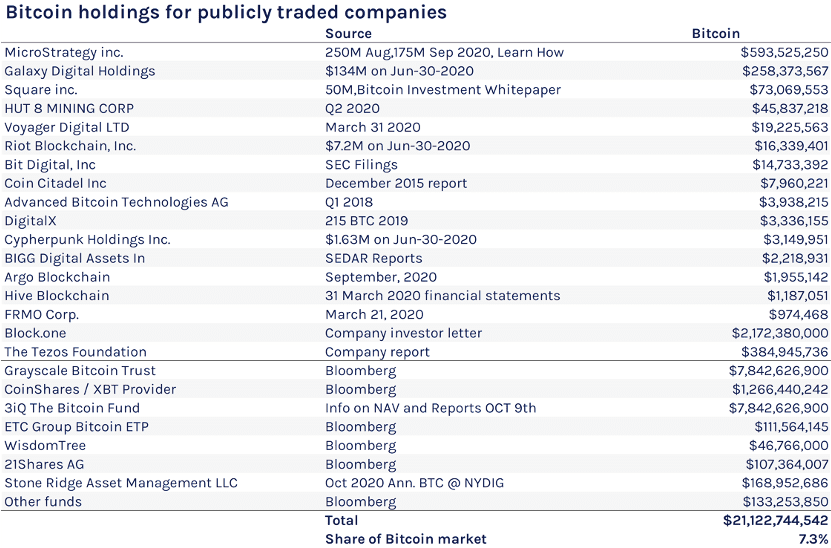Click the Stone Ridge Asset Management LLC name
Image resolution: width=831 pixels, height=548 pixels.
click(121, 483)
